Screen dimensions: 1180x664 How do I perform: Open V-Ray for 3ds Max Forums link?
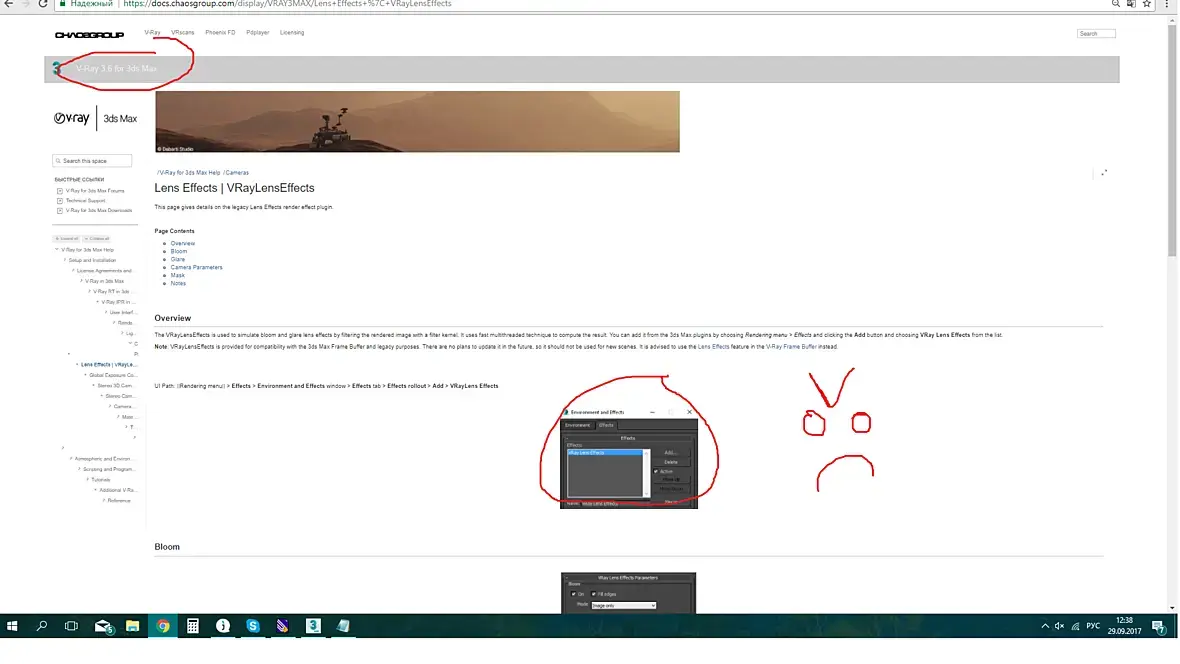tap(95, 190)
